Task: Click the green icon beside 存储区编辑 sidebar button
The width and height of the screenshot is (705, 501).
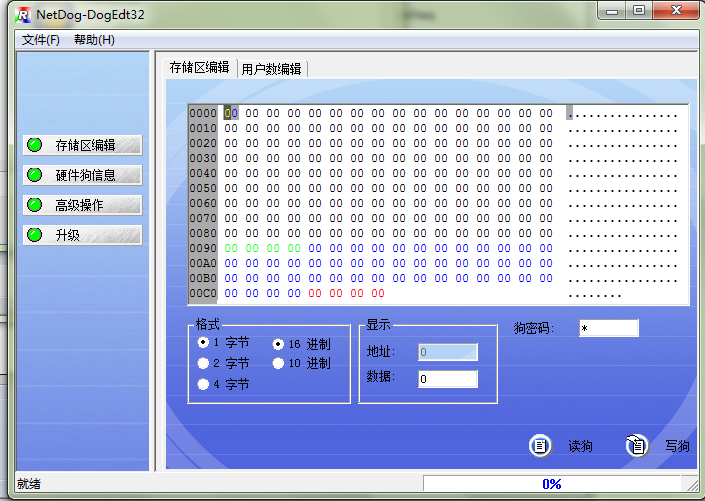Action: [35, 145]
